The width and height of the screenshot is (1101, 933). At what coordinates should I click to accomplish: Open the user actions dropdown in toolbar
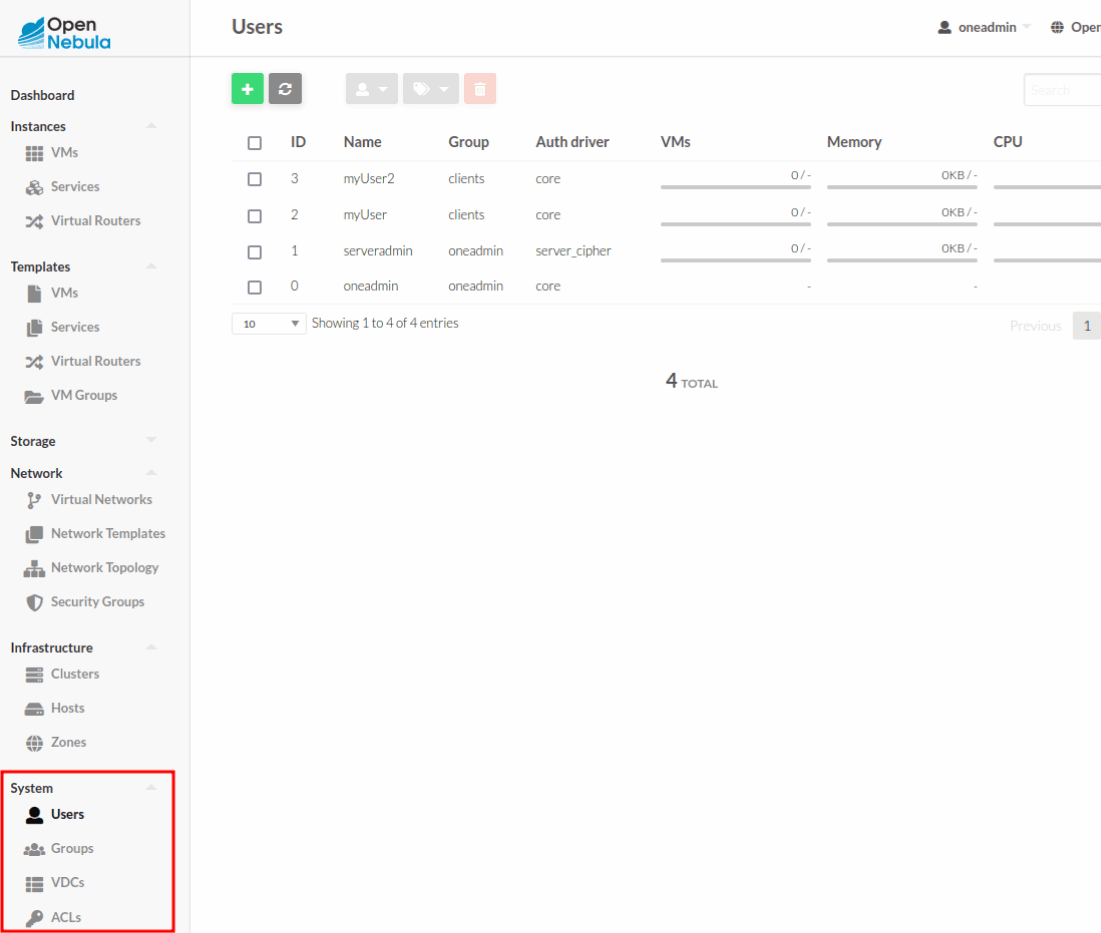[x=372, y=89]
